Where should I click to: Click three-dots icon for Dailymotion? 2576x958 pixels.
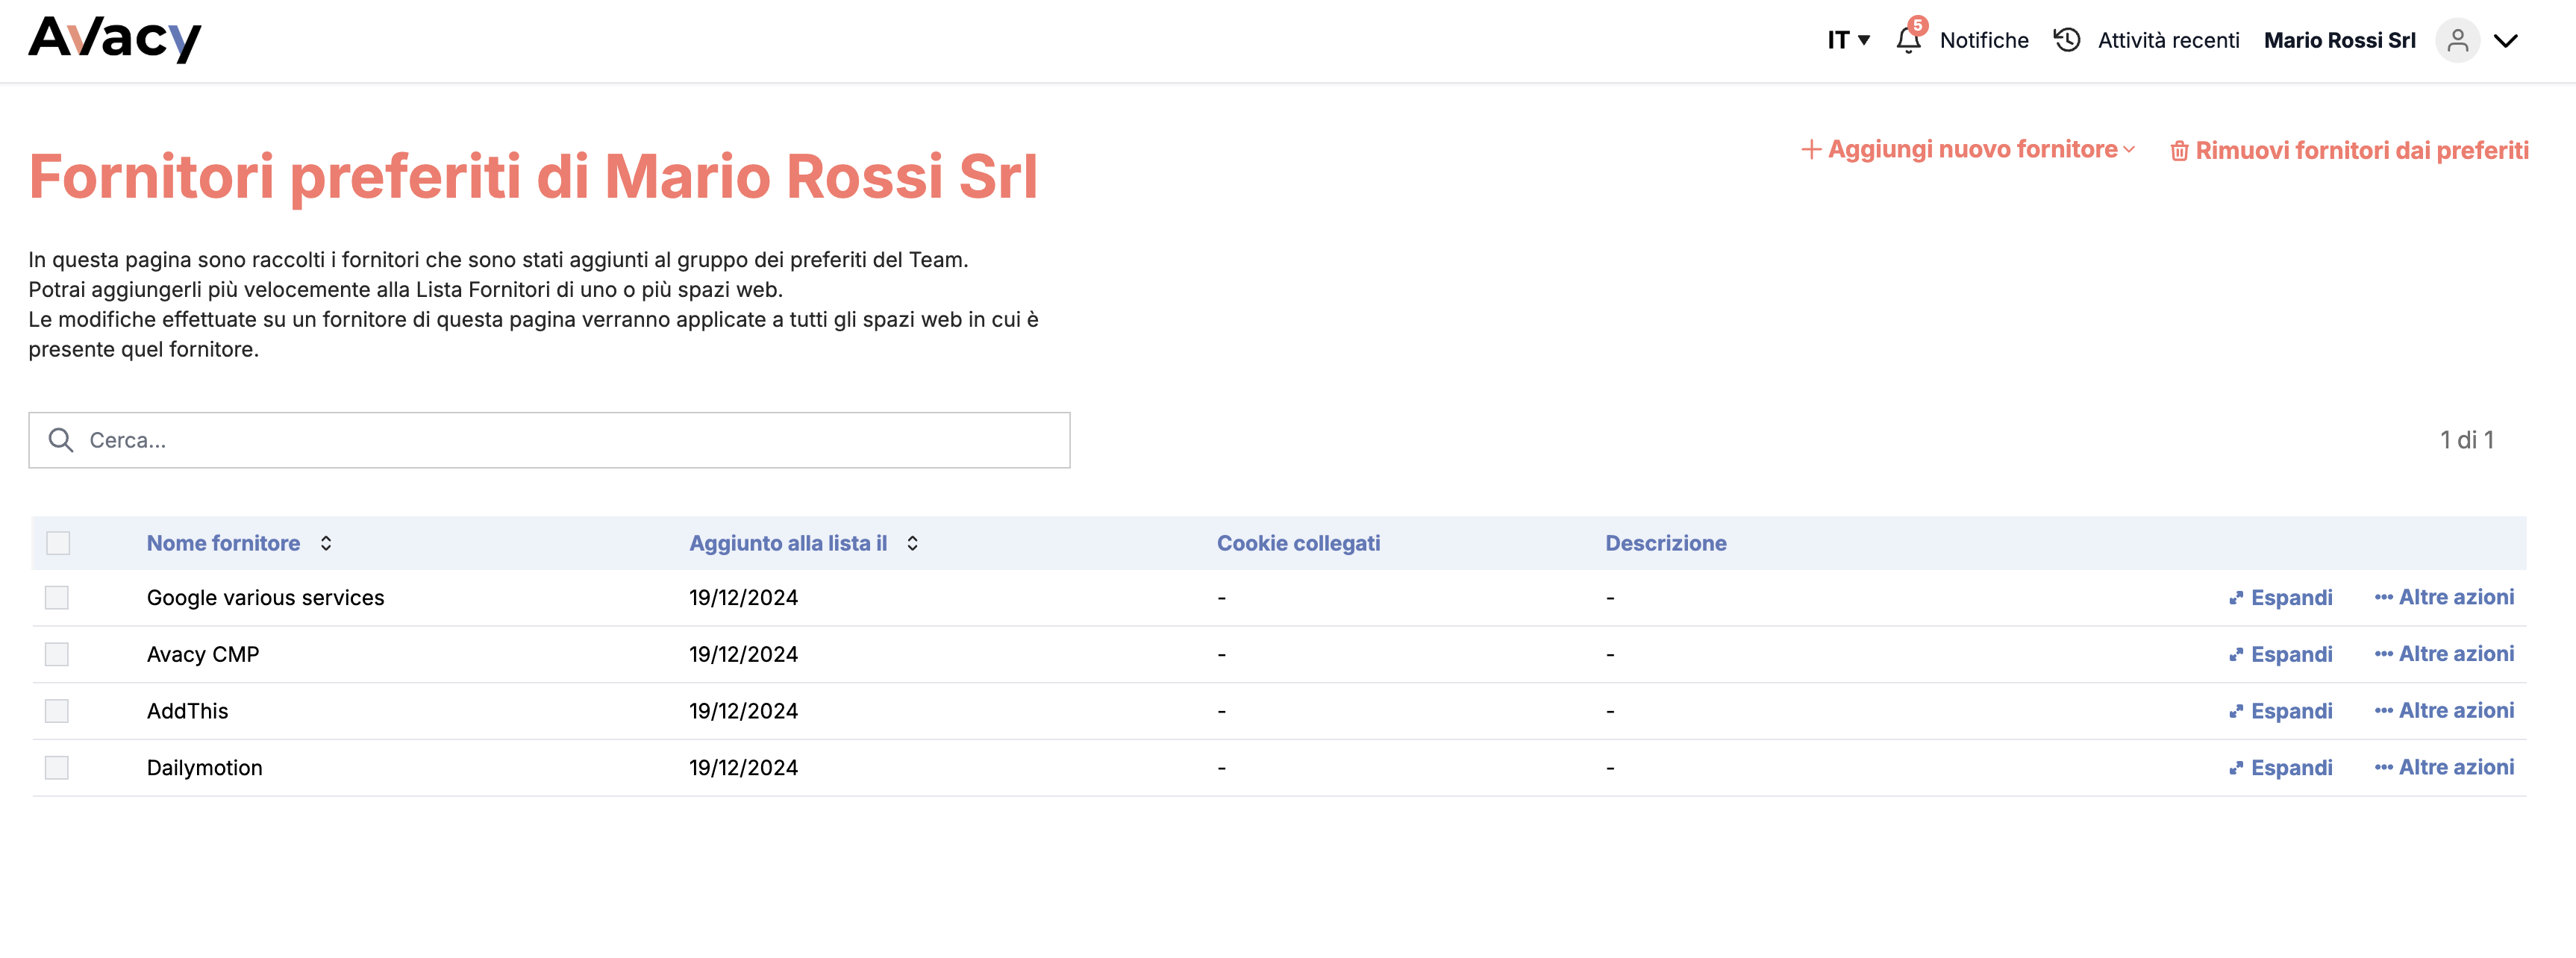[x=2384, y=768]
